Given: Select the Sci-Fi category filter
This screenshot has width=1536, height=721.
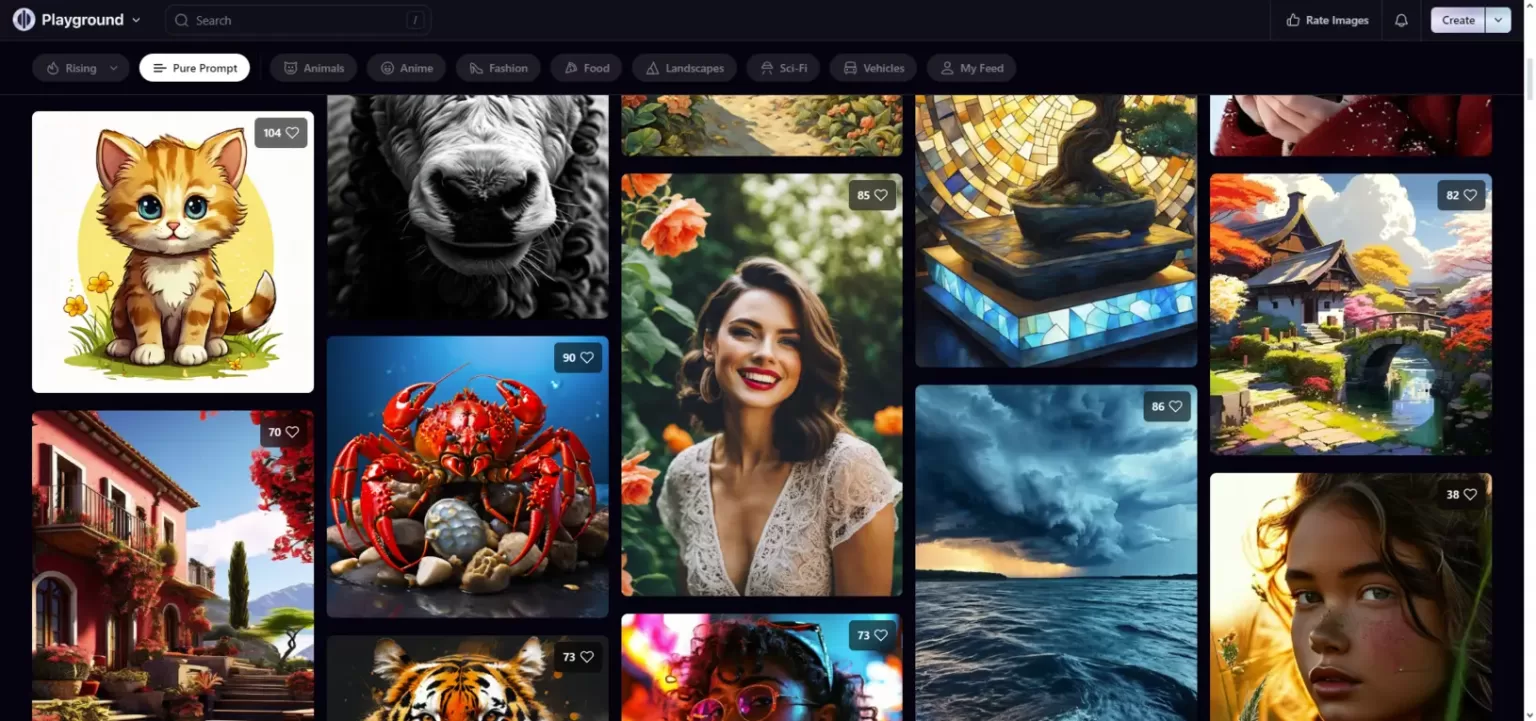Looking at the screenshot, I should coord(783,68).
